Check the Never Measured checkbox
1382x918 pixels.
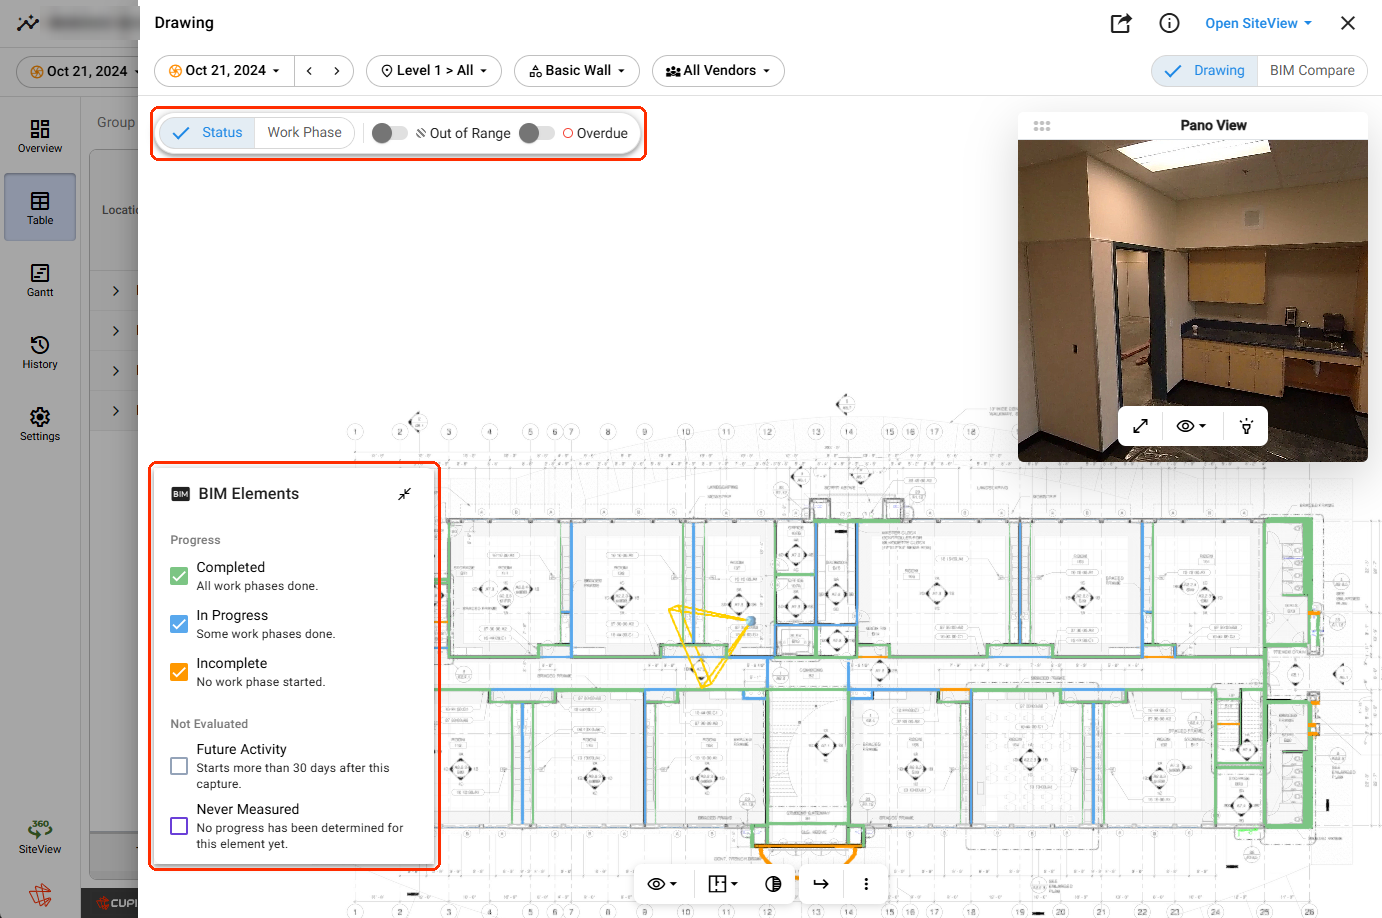[179, 826]
